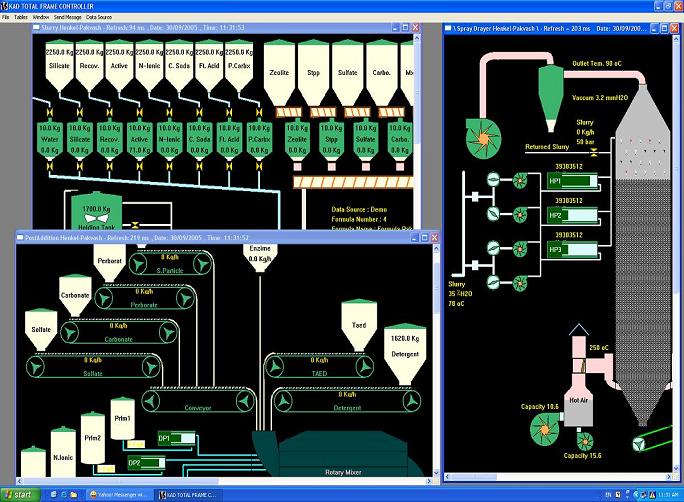Click the yellow valve below the Water hopper

tap(50, 167)
